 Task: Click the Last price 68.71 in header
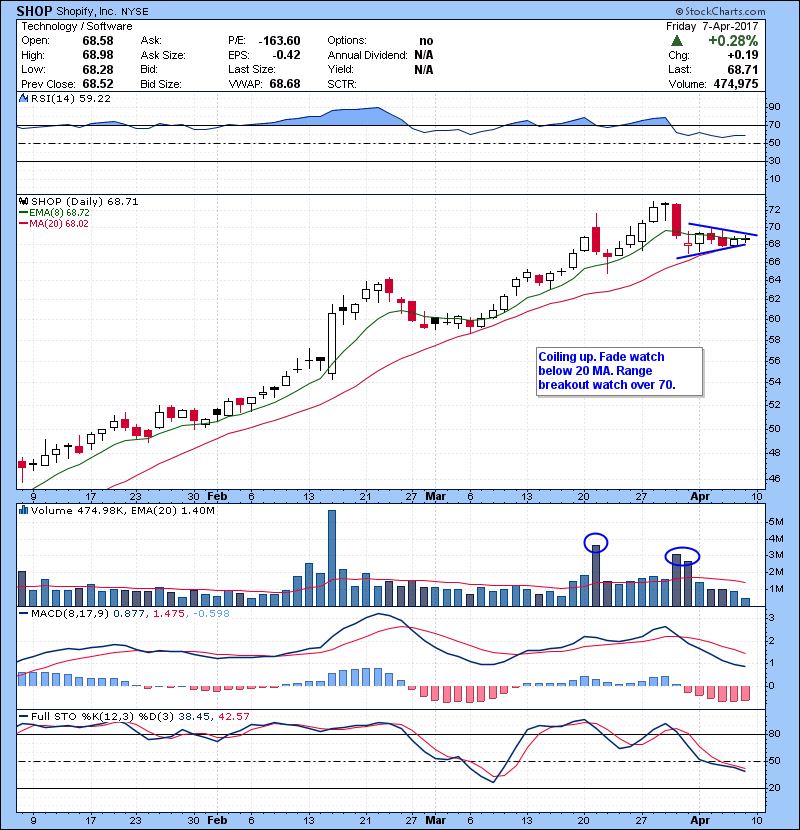(x=742, y=69)
